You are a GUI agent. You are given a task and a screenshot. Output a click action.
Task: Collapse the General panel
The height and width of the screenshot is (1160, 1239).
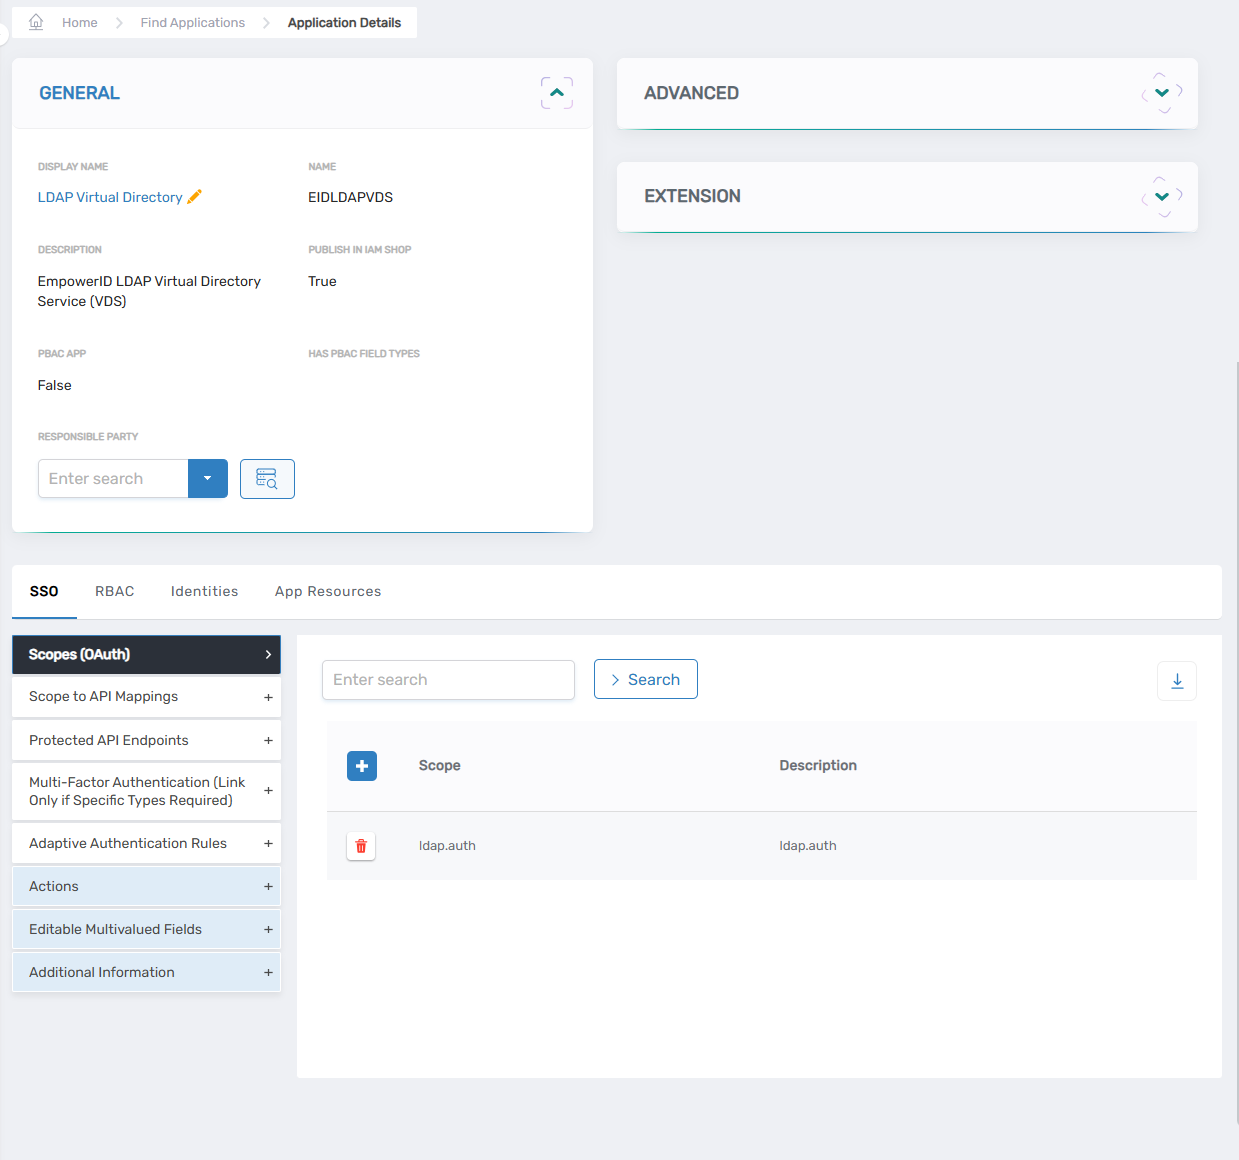point(557,93)
